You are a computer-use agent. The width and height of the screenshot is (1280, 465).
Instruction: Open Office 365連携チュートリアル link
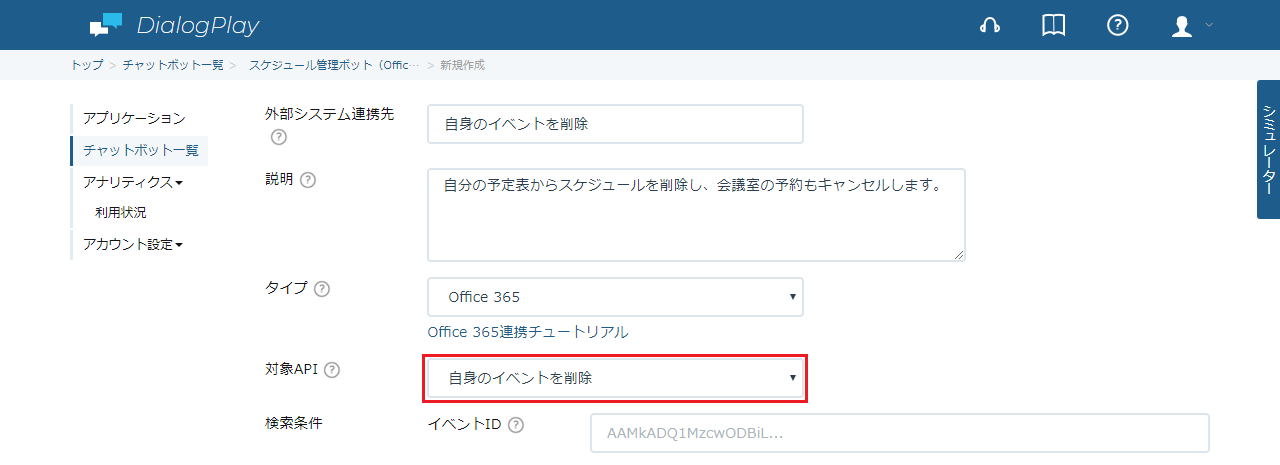click(x=528, y=332)
